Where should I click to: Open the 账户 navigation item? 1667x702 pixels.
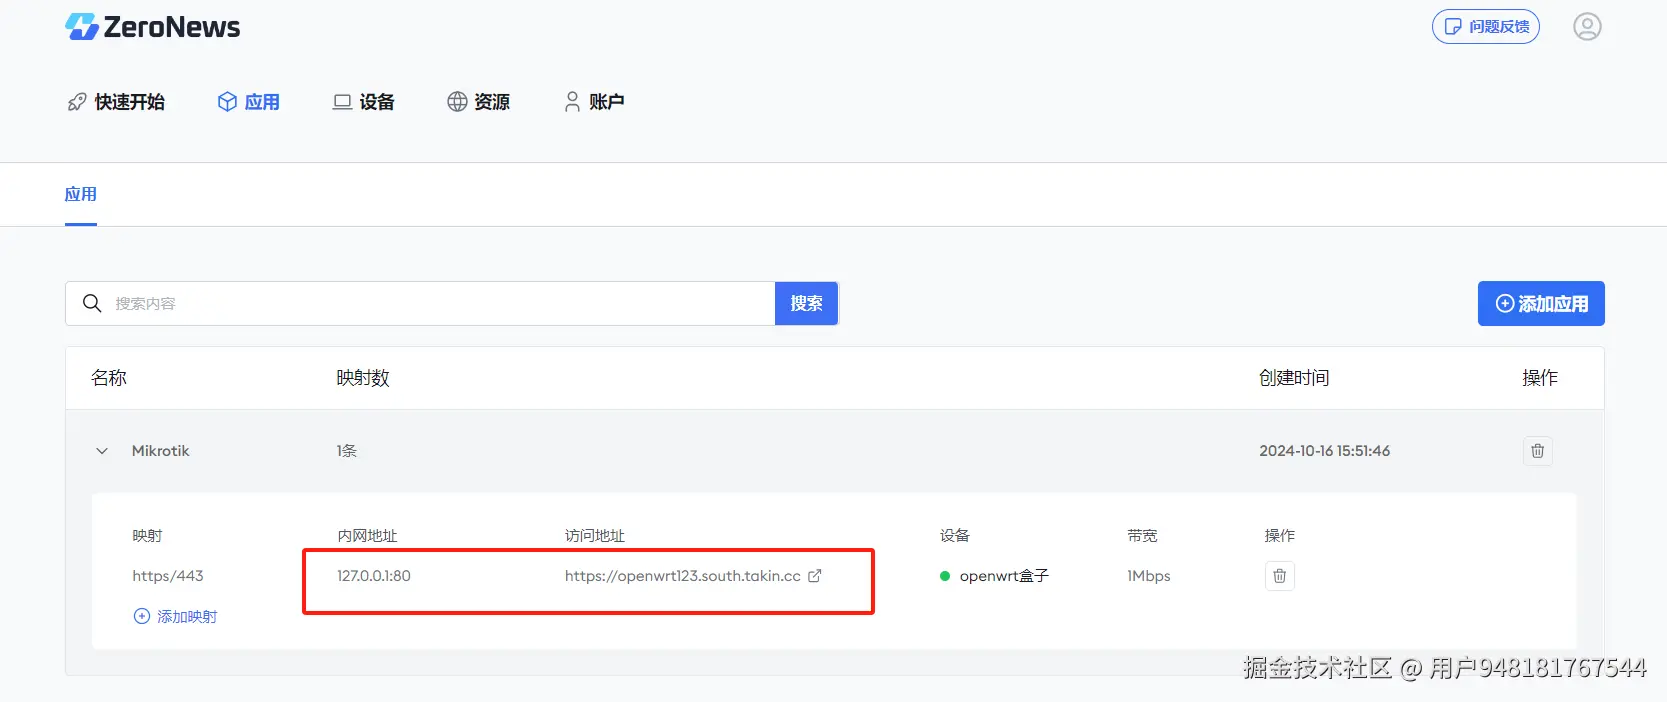coord(594,102)
